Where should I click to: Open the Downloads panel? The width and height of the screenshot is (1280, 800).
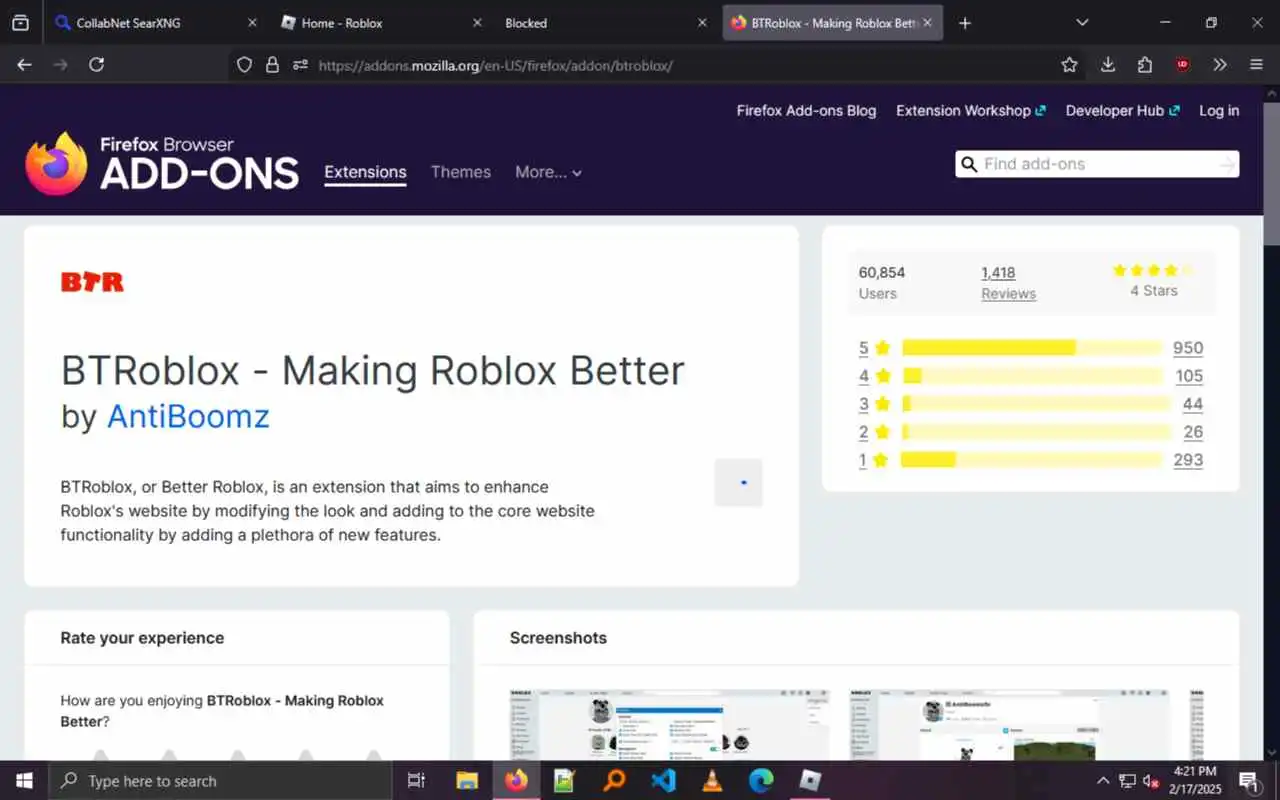pyautogui.click(x=1108, y=65)
